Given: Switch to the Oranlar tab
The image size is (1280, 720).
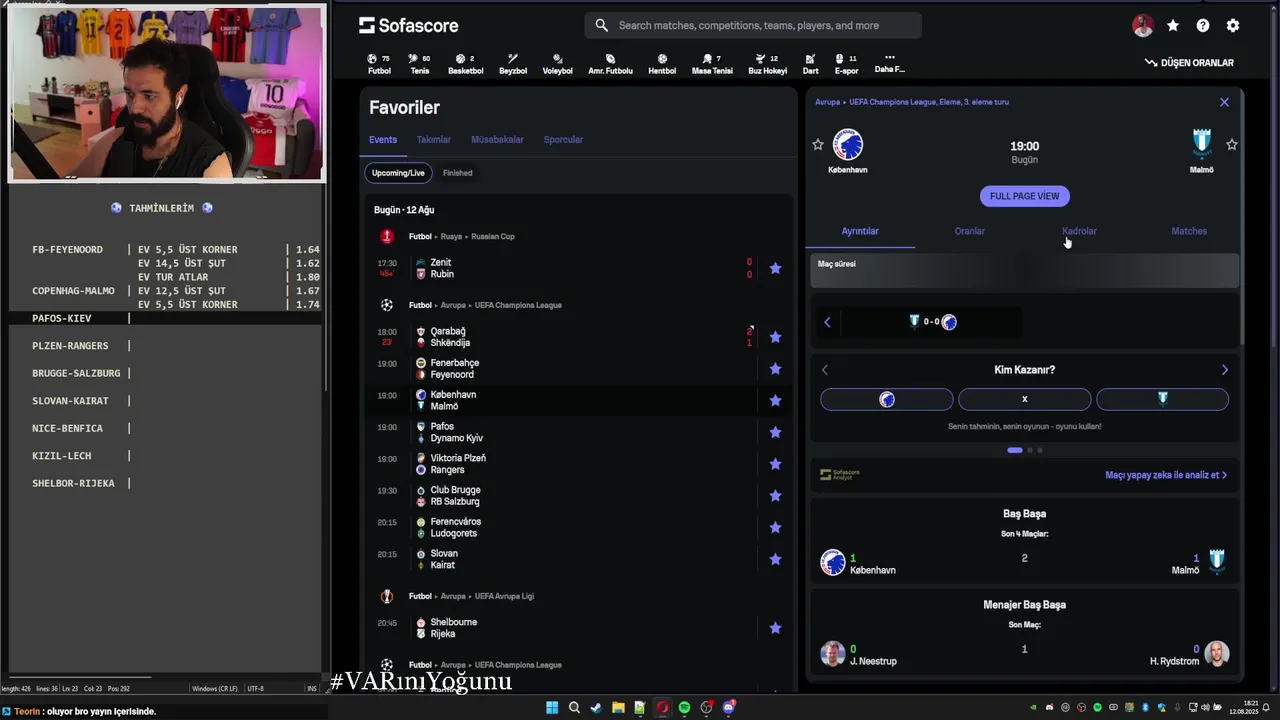Looking at the screenshot, I should point(969,231).
